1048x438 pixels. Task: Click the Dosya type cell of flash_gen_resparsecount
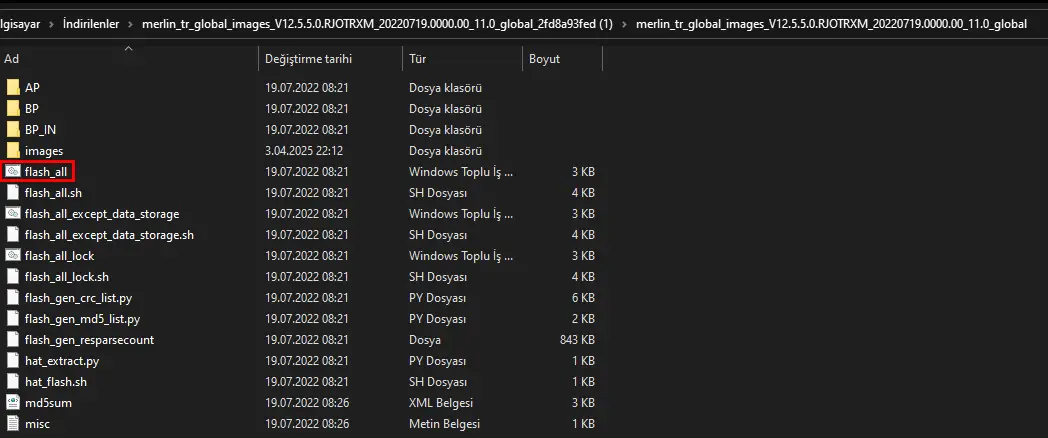pos(424,340)
